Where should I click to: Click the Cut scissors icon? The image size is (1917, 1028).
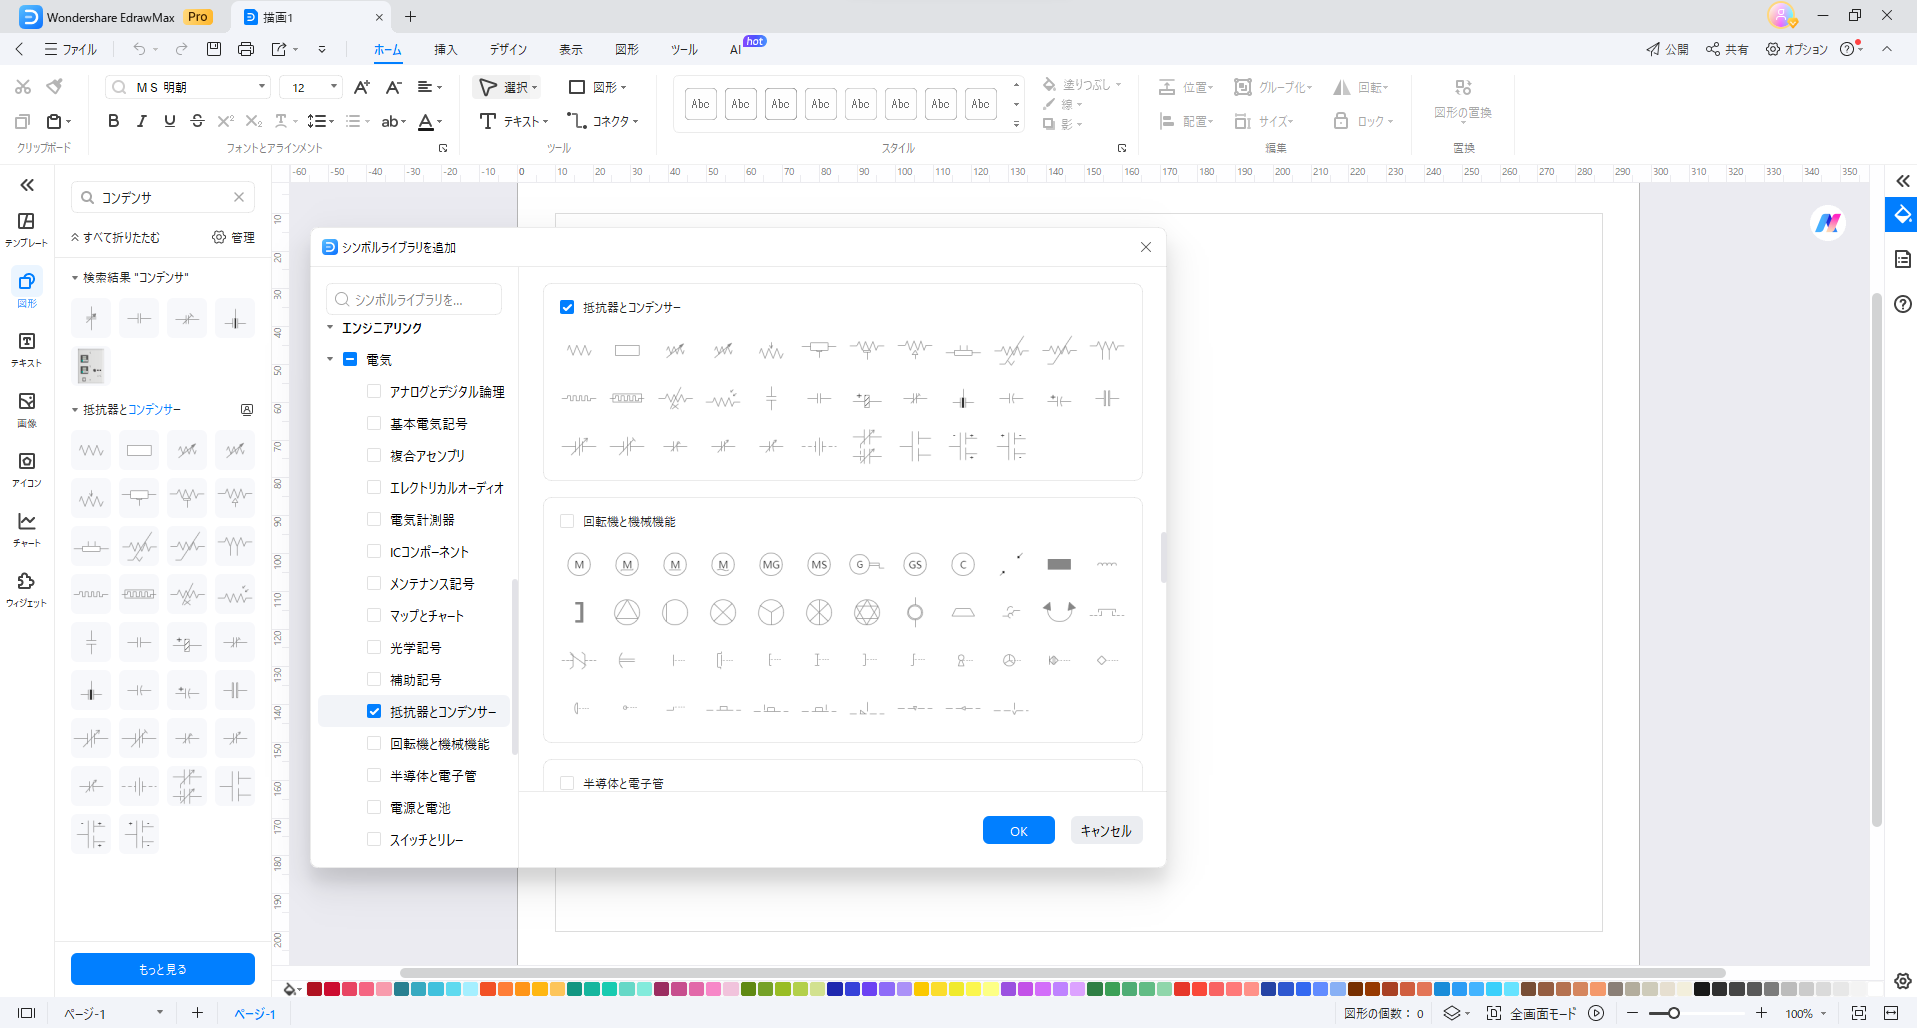pyautogui.click(x=23, y=87)
